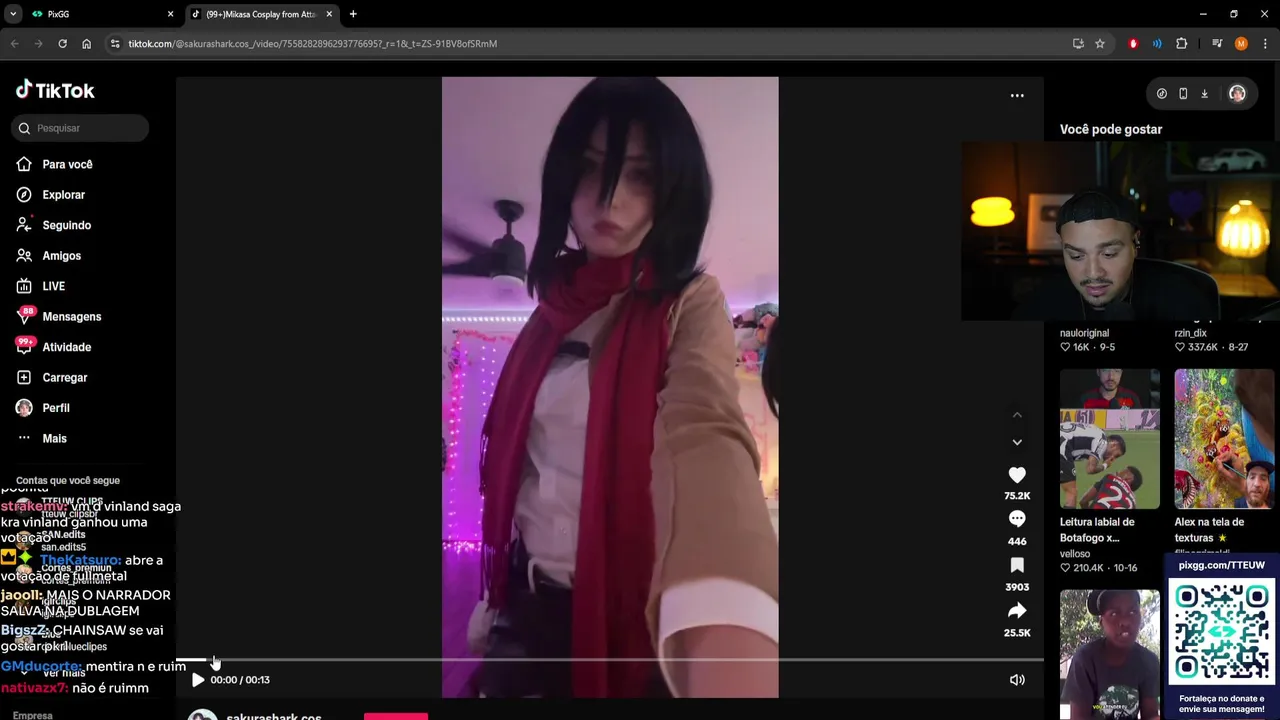
Task: Play the video
Action: click(198, 680)
